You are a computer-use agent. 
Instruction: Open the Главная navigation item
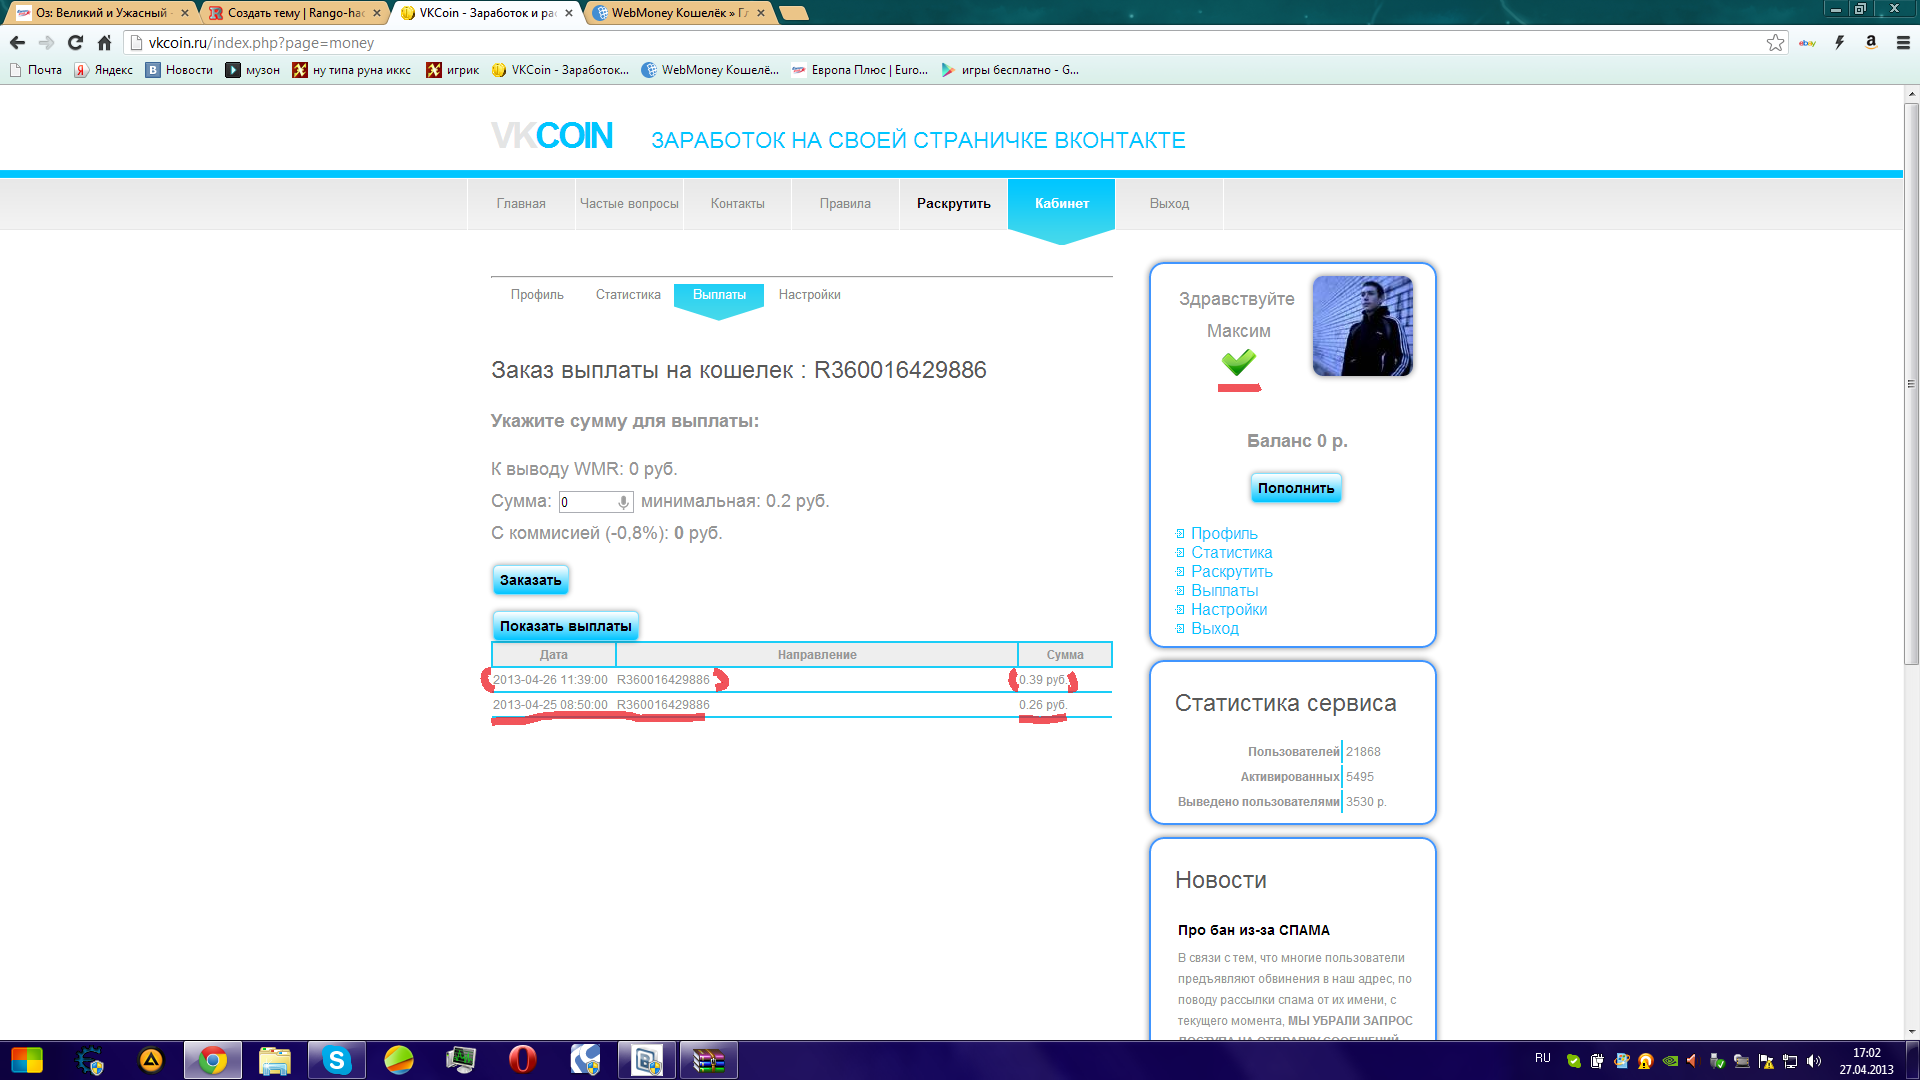tap(521, 203)
